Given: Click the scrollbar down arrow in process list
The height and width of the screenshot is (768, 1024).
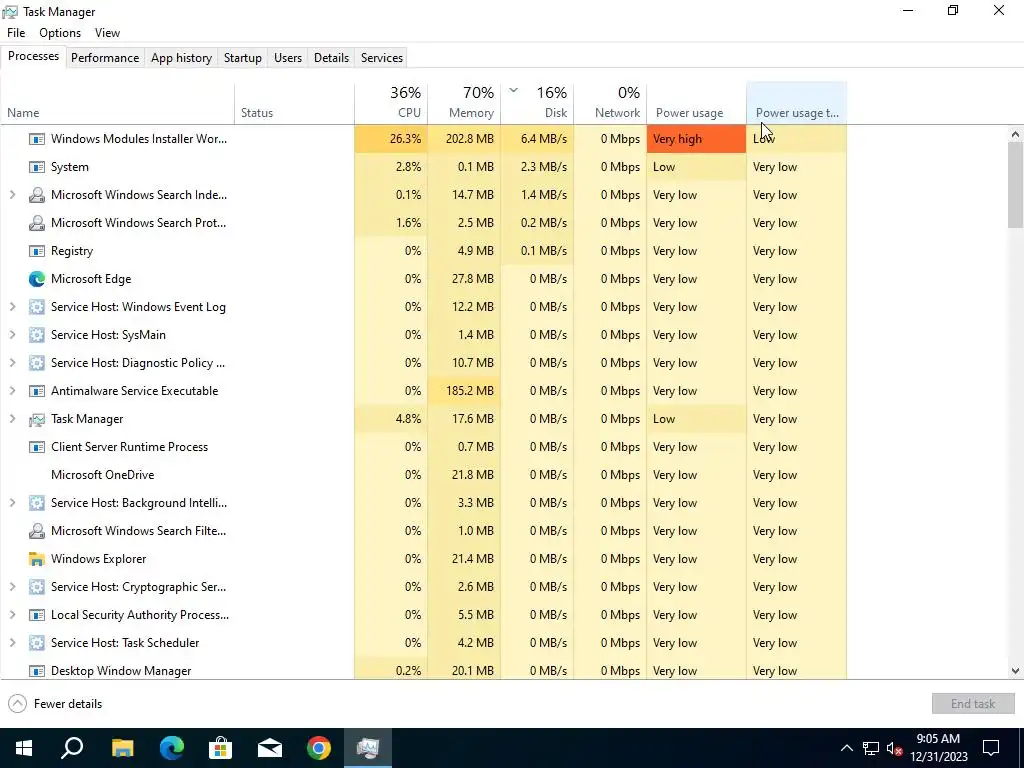Looking at the screenshot, I should tap(1015, 671).
